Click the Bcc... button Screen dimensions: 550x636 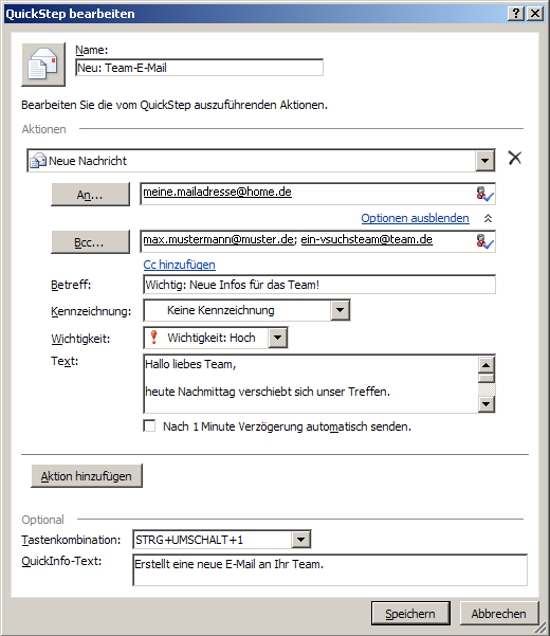[x=90, y=243]
